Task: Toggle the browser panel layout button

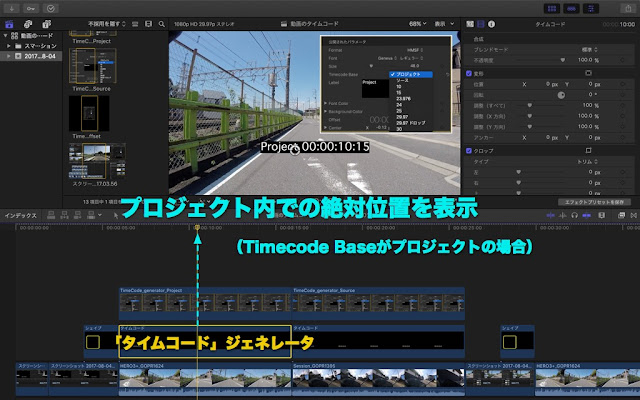Action: coord(552,8)
